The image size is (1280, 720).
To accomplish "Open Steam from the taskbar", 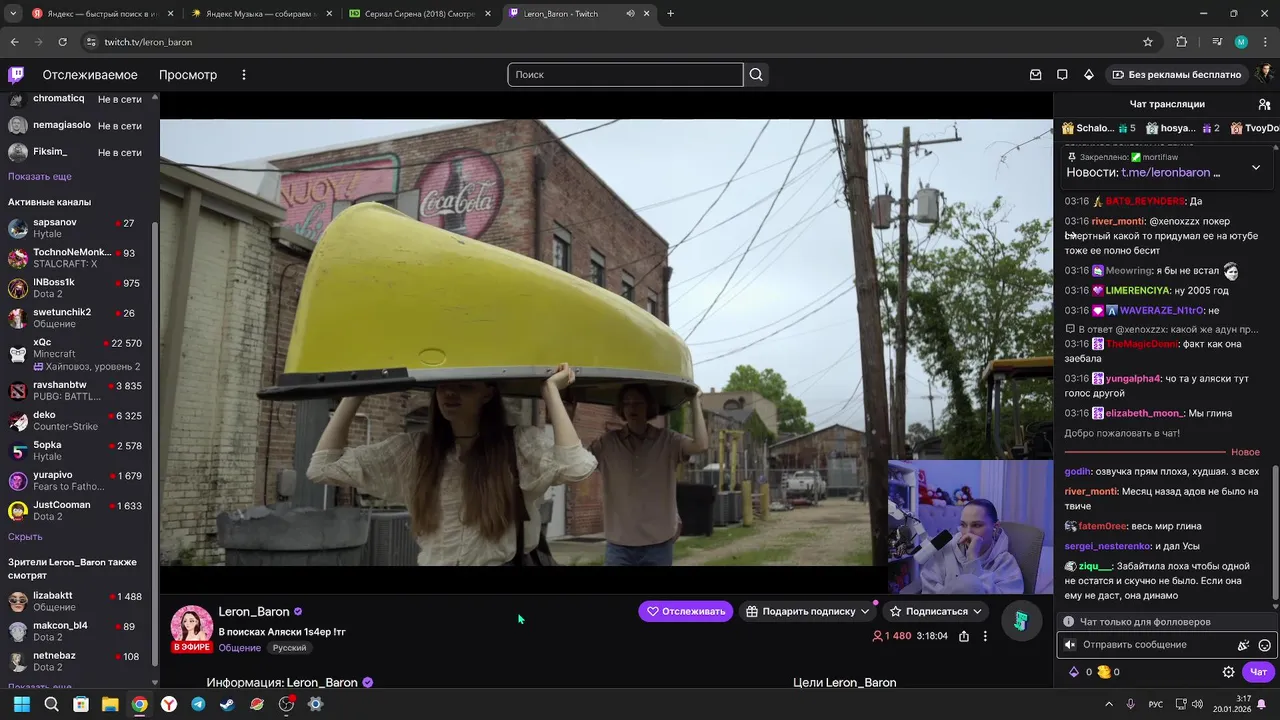I will [227, 704].
